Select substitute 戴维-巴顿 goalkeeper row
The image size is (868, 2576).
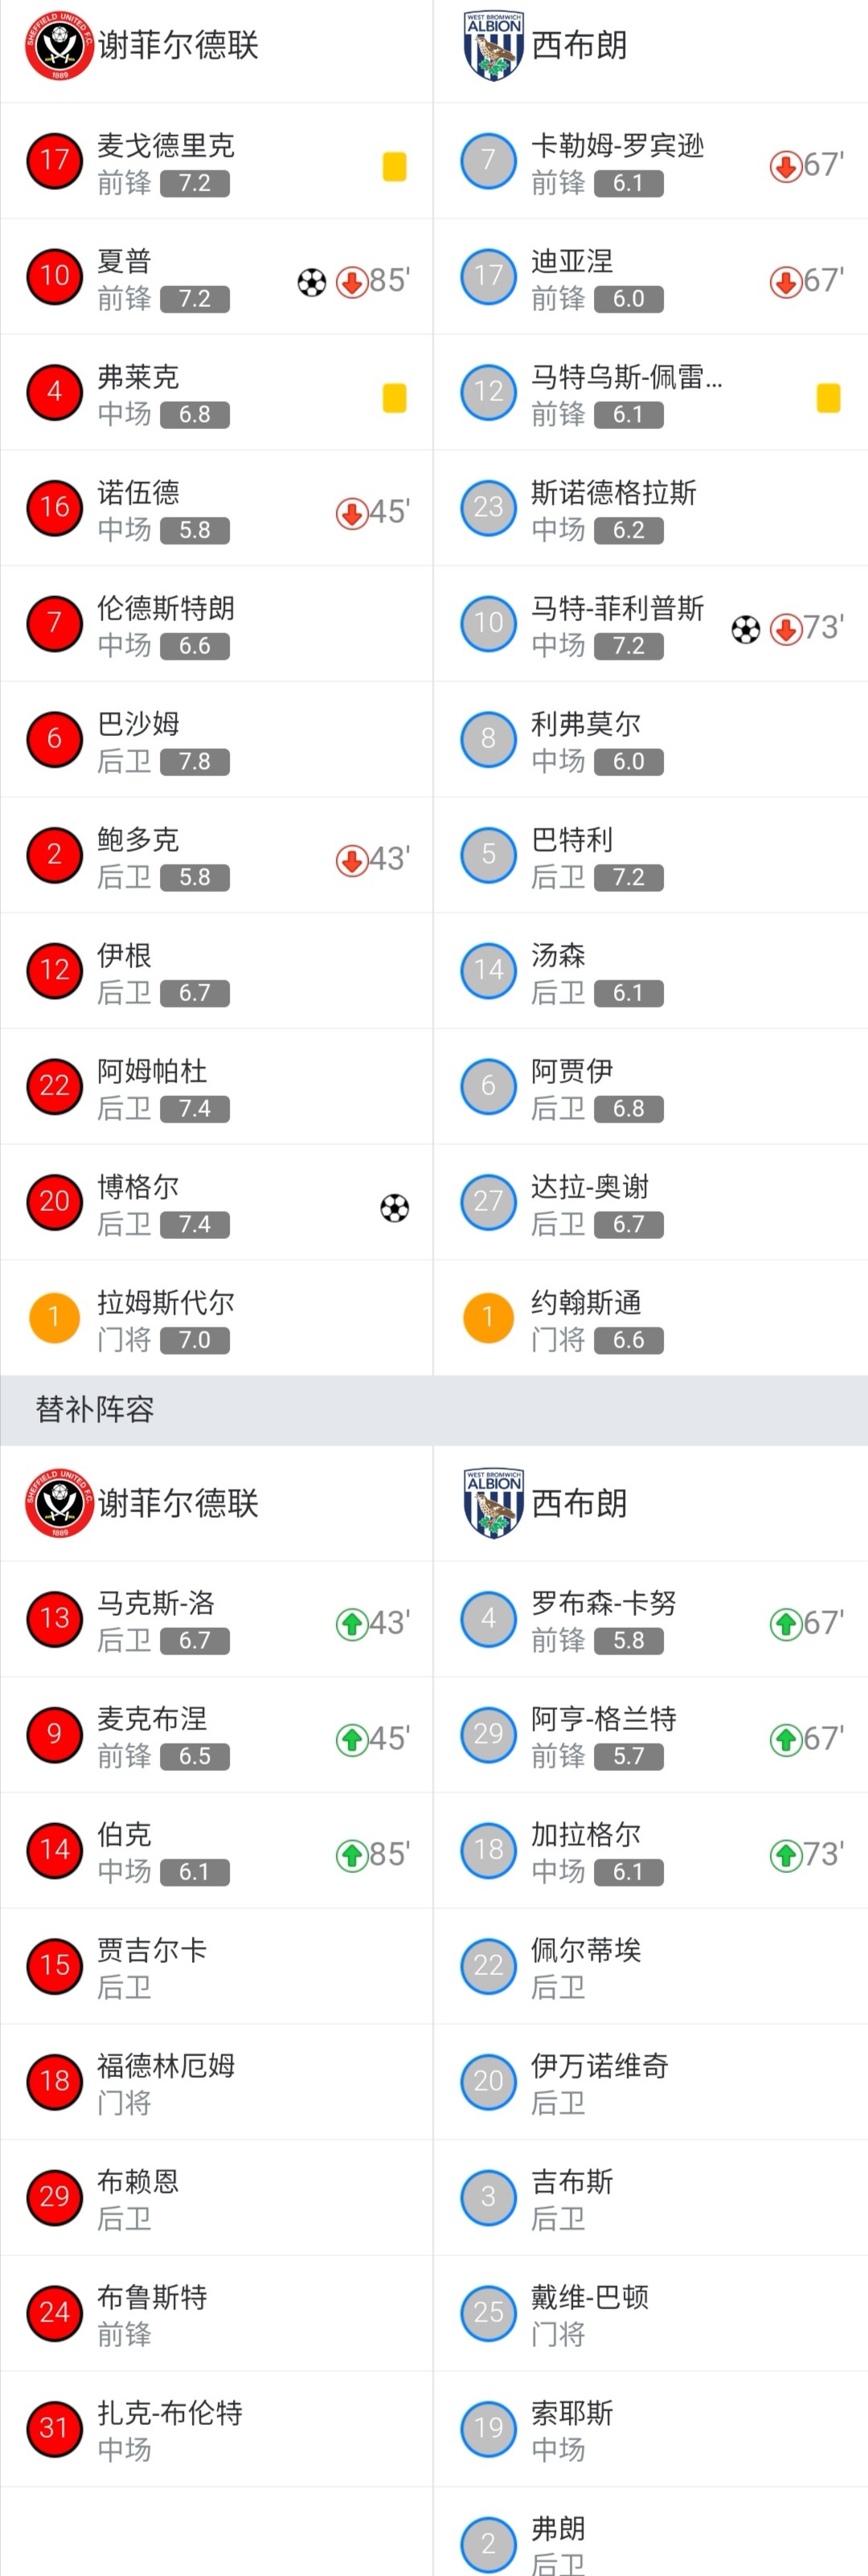pos(651,2314)
